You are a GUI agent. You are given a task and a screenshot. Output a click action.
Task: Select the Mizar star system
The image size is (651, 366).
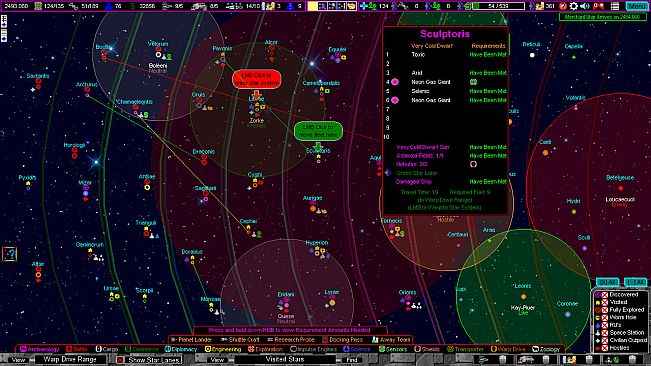(x=86, y=193)
